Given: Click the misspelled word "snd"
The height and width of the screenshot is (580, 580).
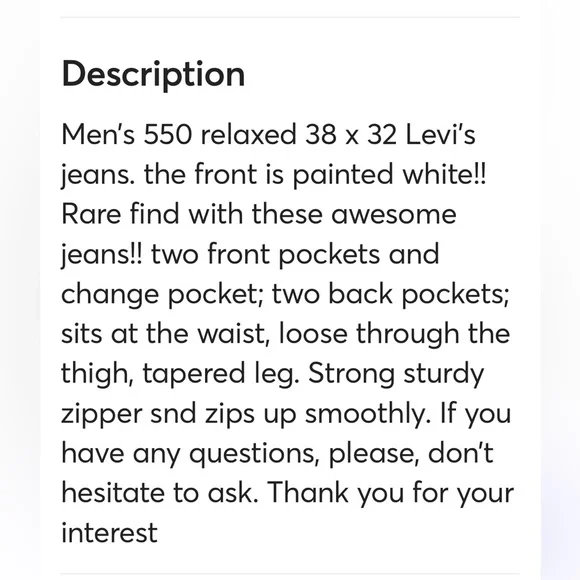Looking at the screenshot, I should [173, 414].
